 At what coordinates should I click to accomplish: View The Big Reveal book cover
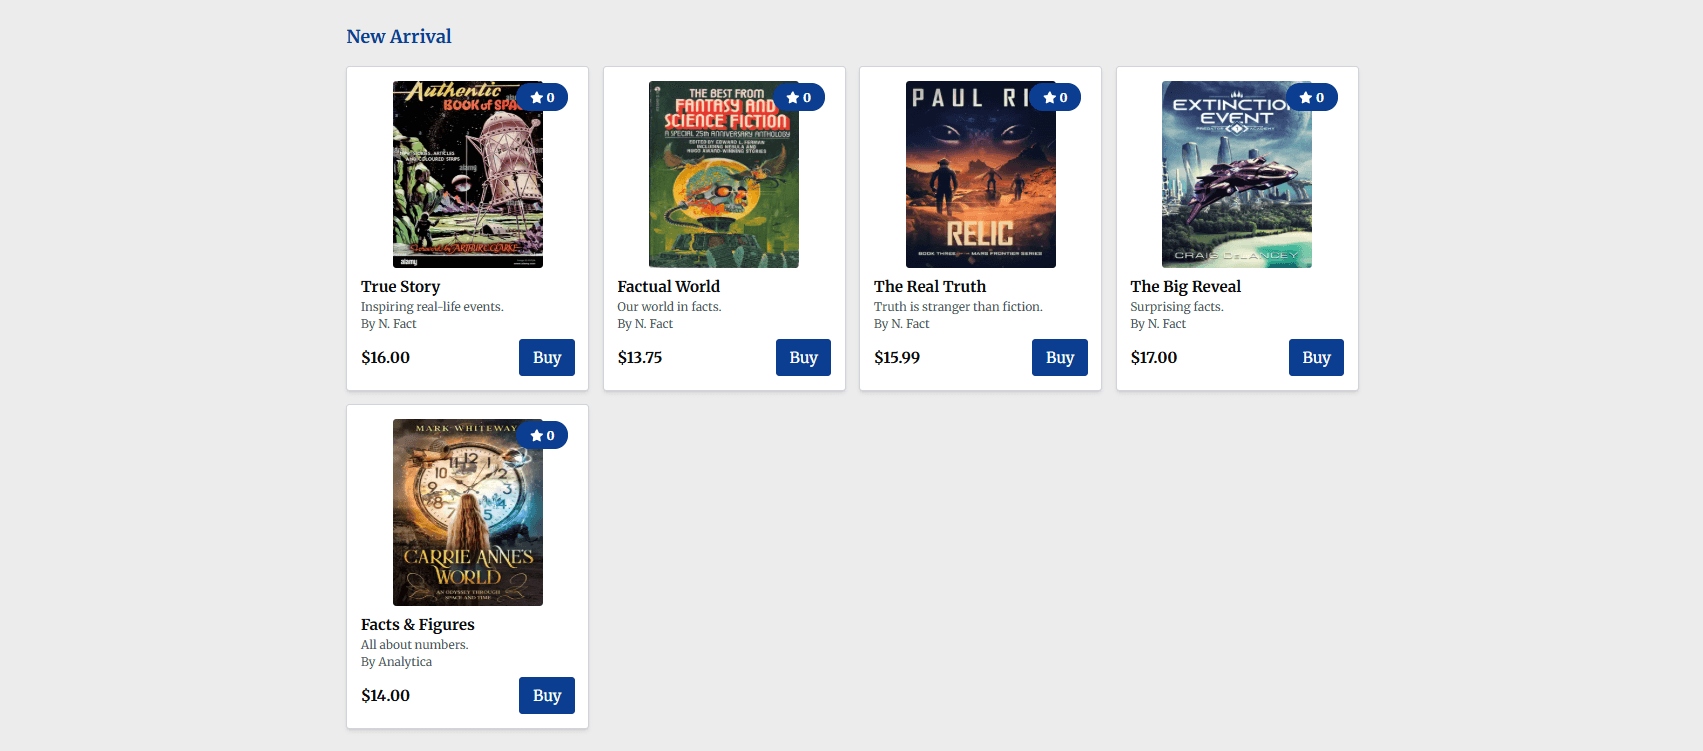pos(1236,175)
